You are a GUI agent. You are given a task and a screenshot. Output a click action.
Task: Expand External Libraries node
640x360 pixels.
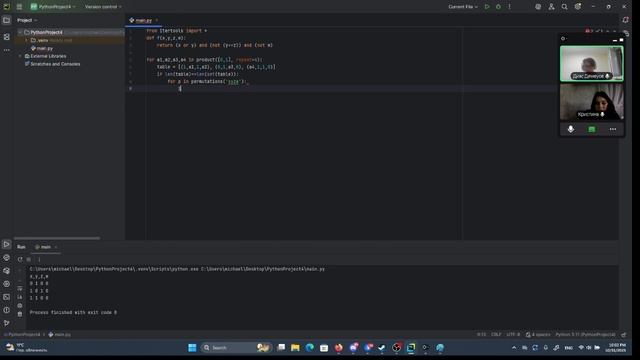[20, 56]
